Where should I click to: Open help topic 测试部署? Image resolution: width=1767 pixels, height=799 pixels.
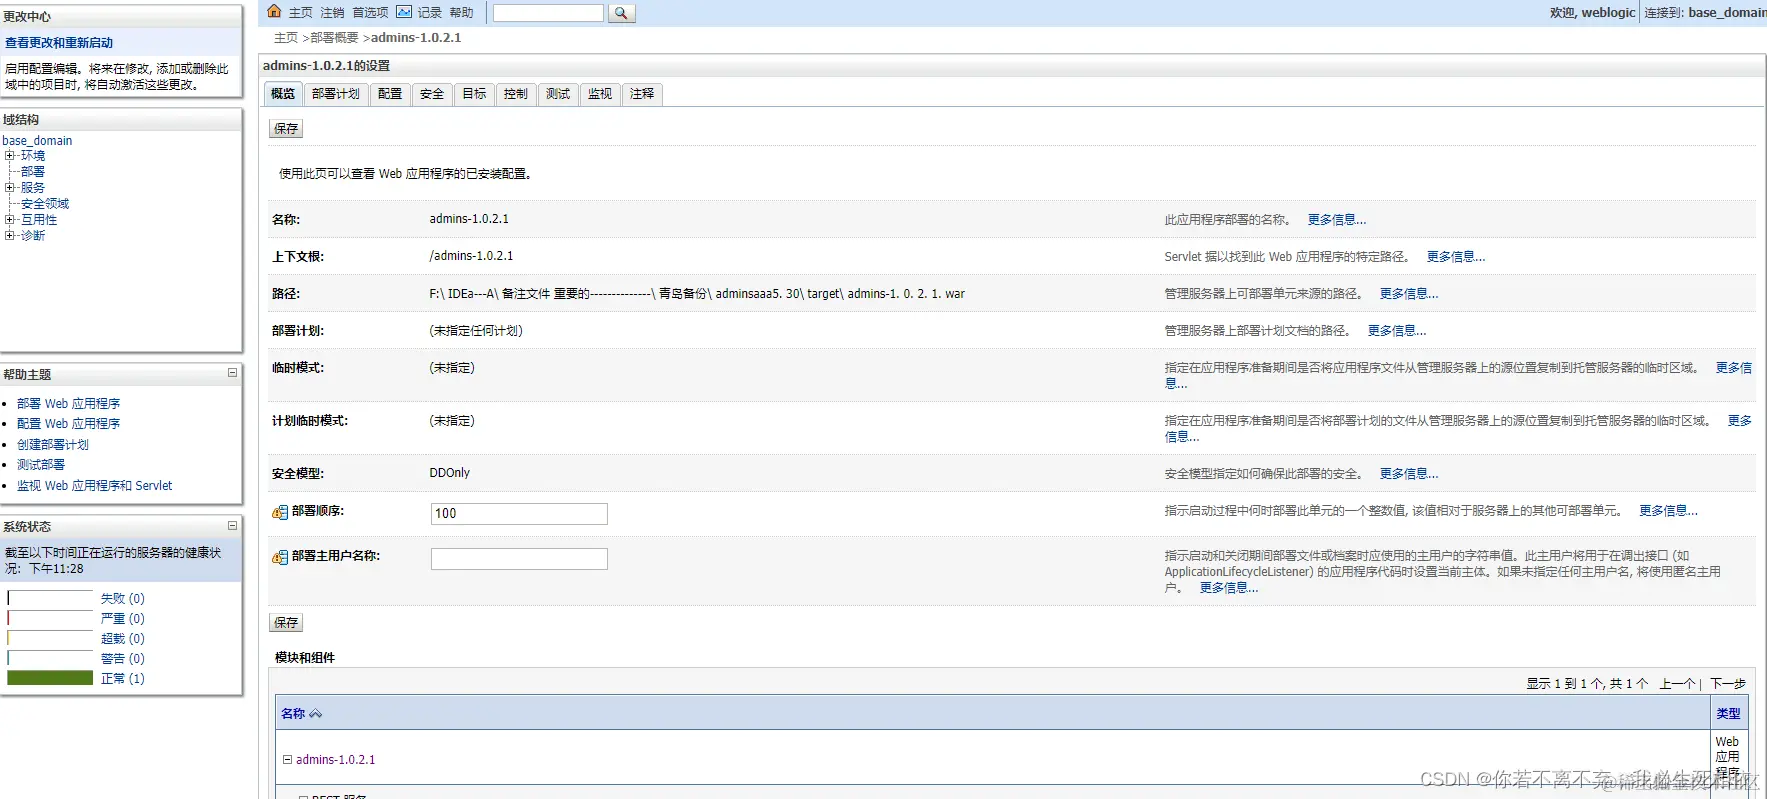pyautogui.click(x=41, y=465)
